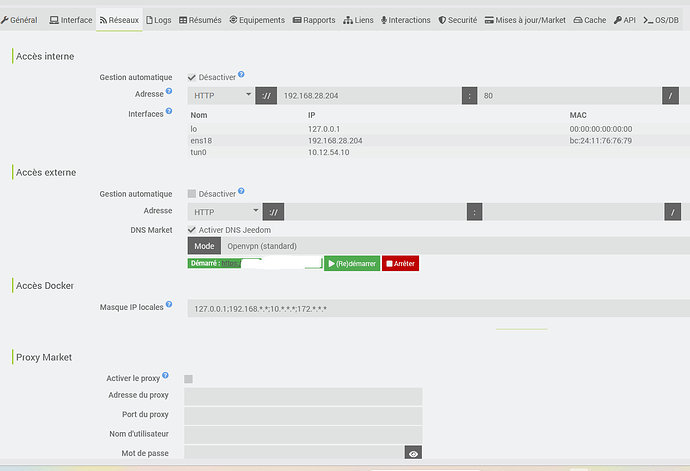Click the help icon next to Interfaces

(169, 111)
